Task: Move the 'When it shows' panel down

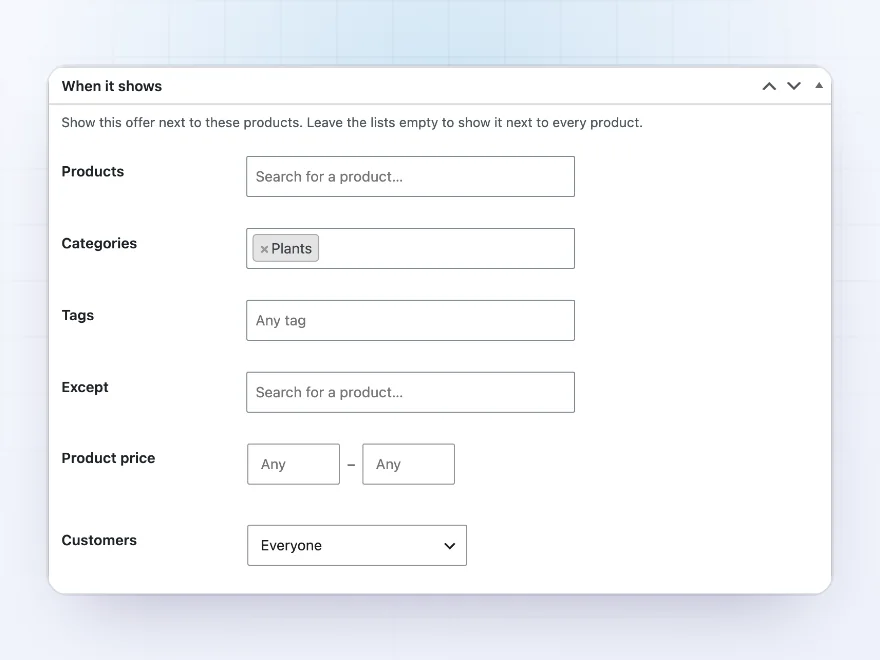Action: (x=794, y=86)
